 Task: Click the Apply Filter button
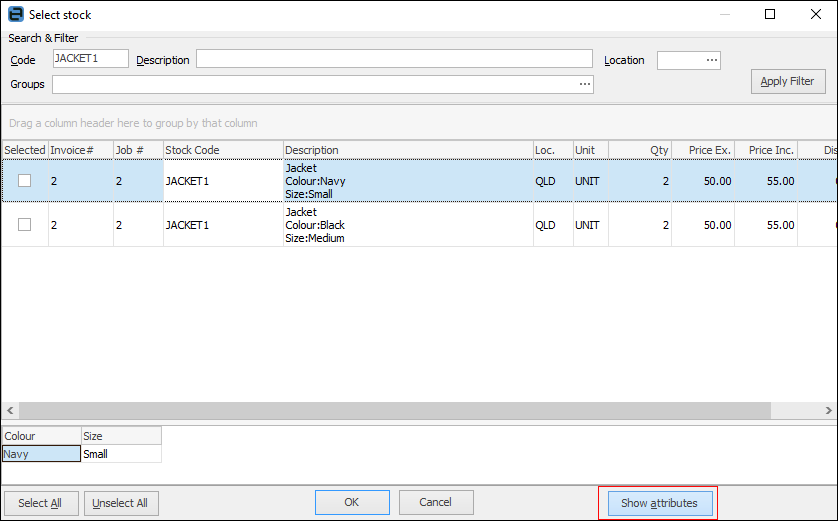click(788, 81)
